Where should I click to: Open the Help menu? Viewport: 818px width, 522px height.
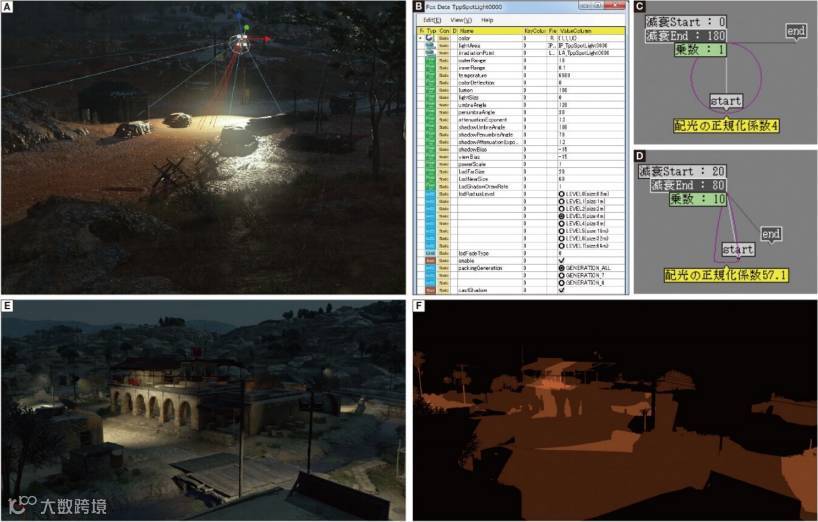point(487,20)
